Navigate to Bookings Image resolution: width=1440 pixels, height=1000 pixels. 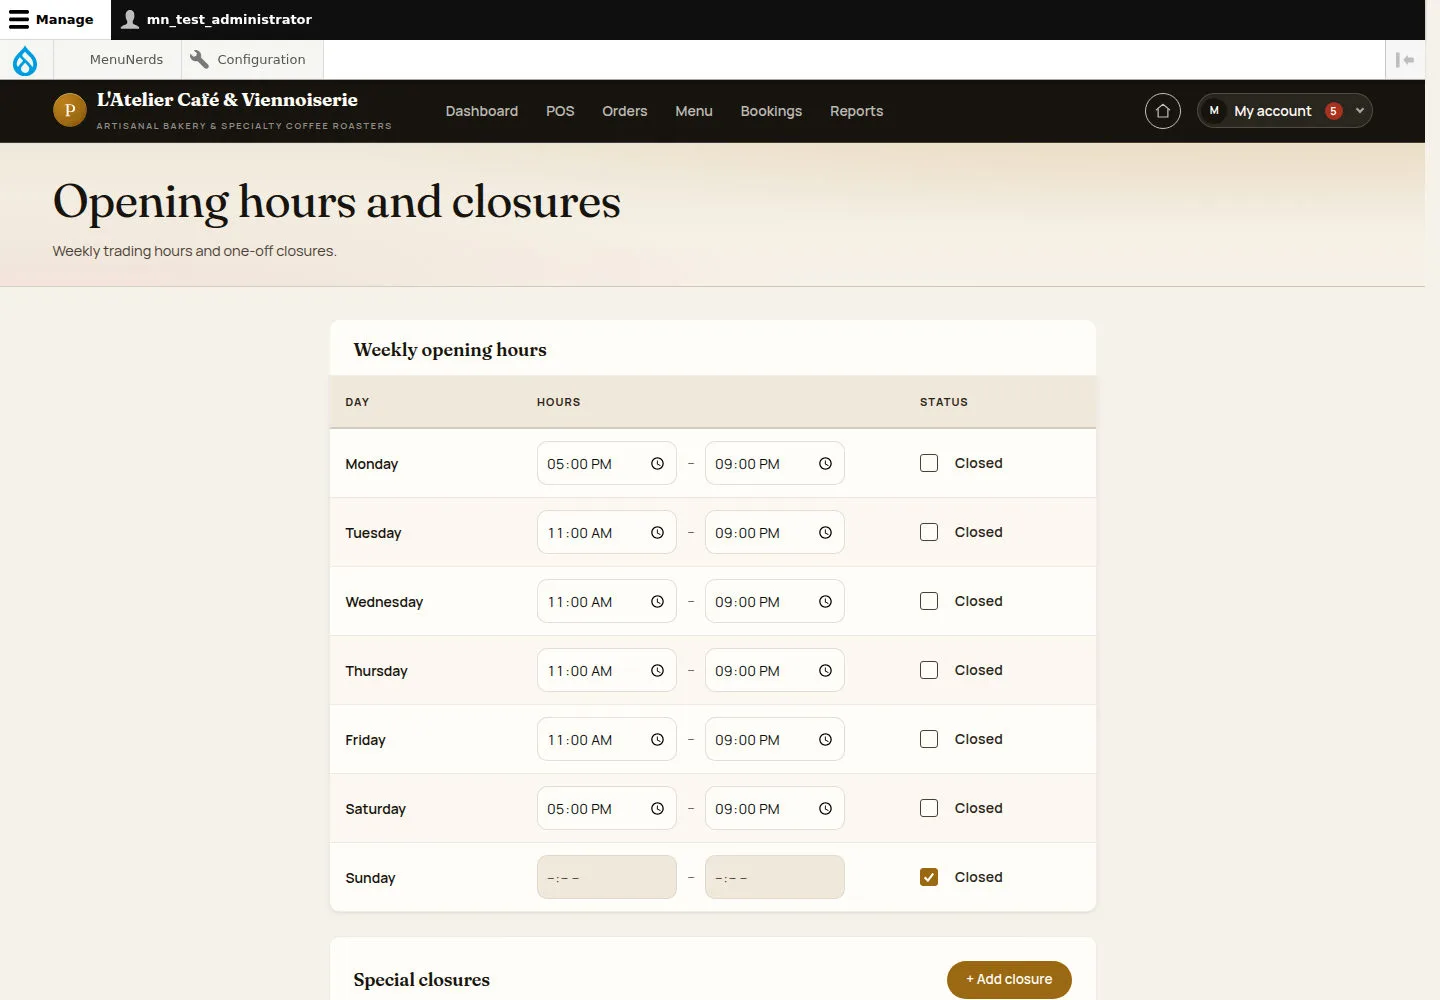(771, 111)
